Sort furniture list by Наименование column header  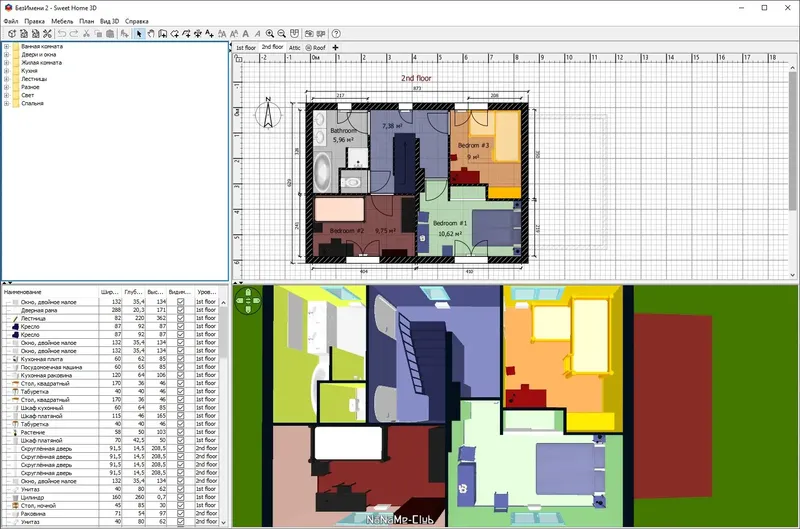50,292
